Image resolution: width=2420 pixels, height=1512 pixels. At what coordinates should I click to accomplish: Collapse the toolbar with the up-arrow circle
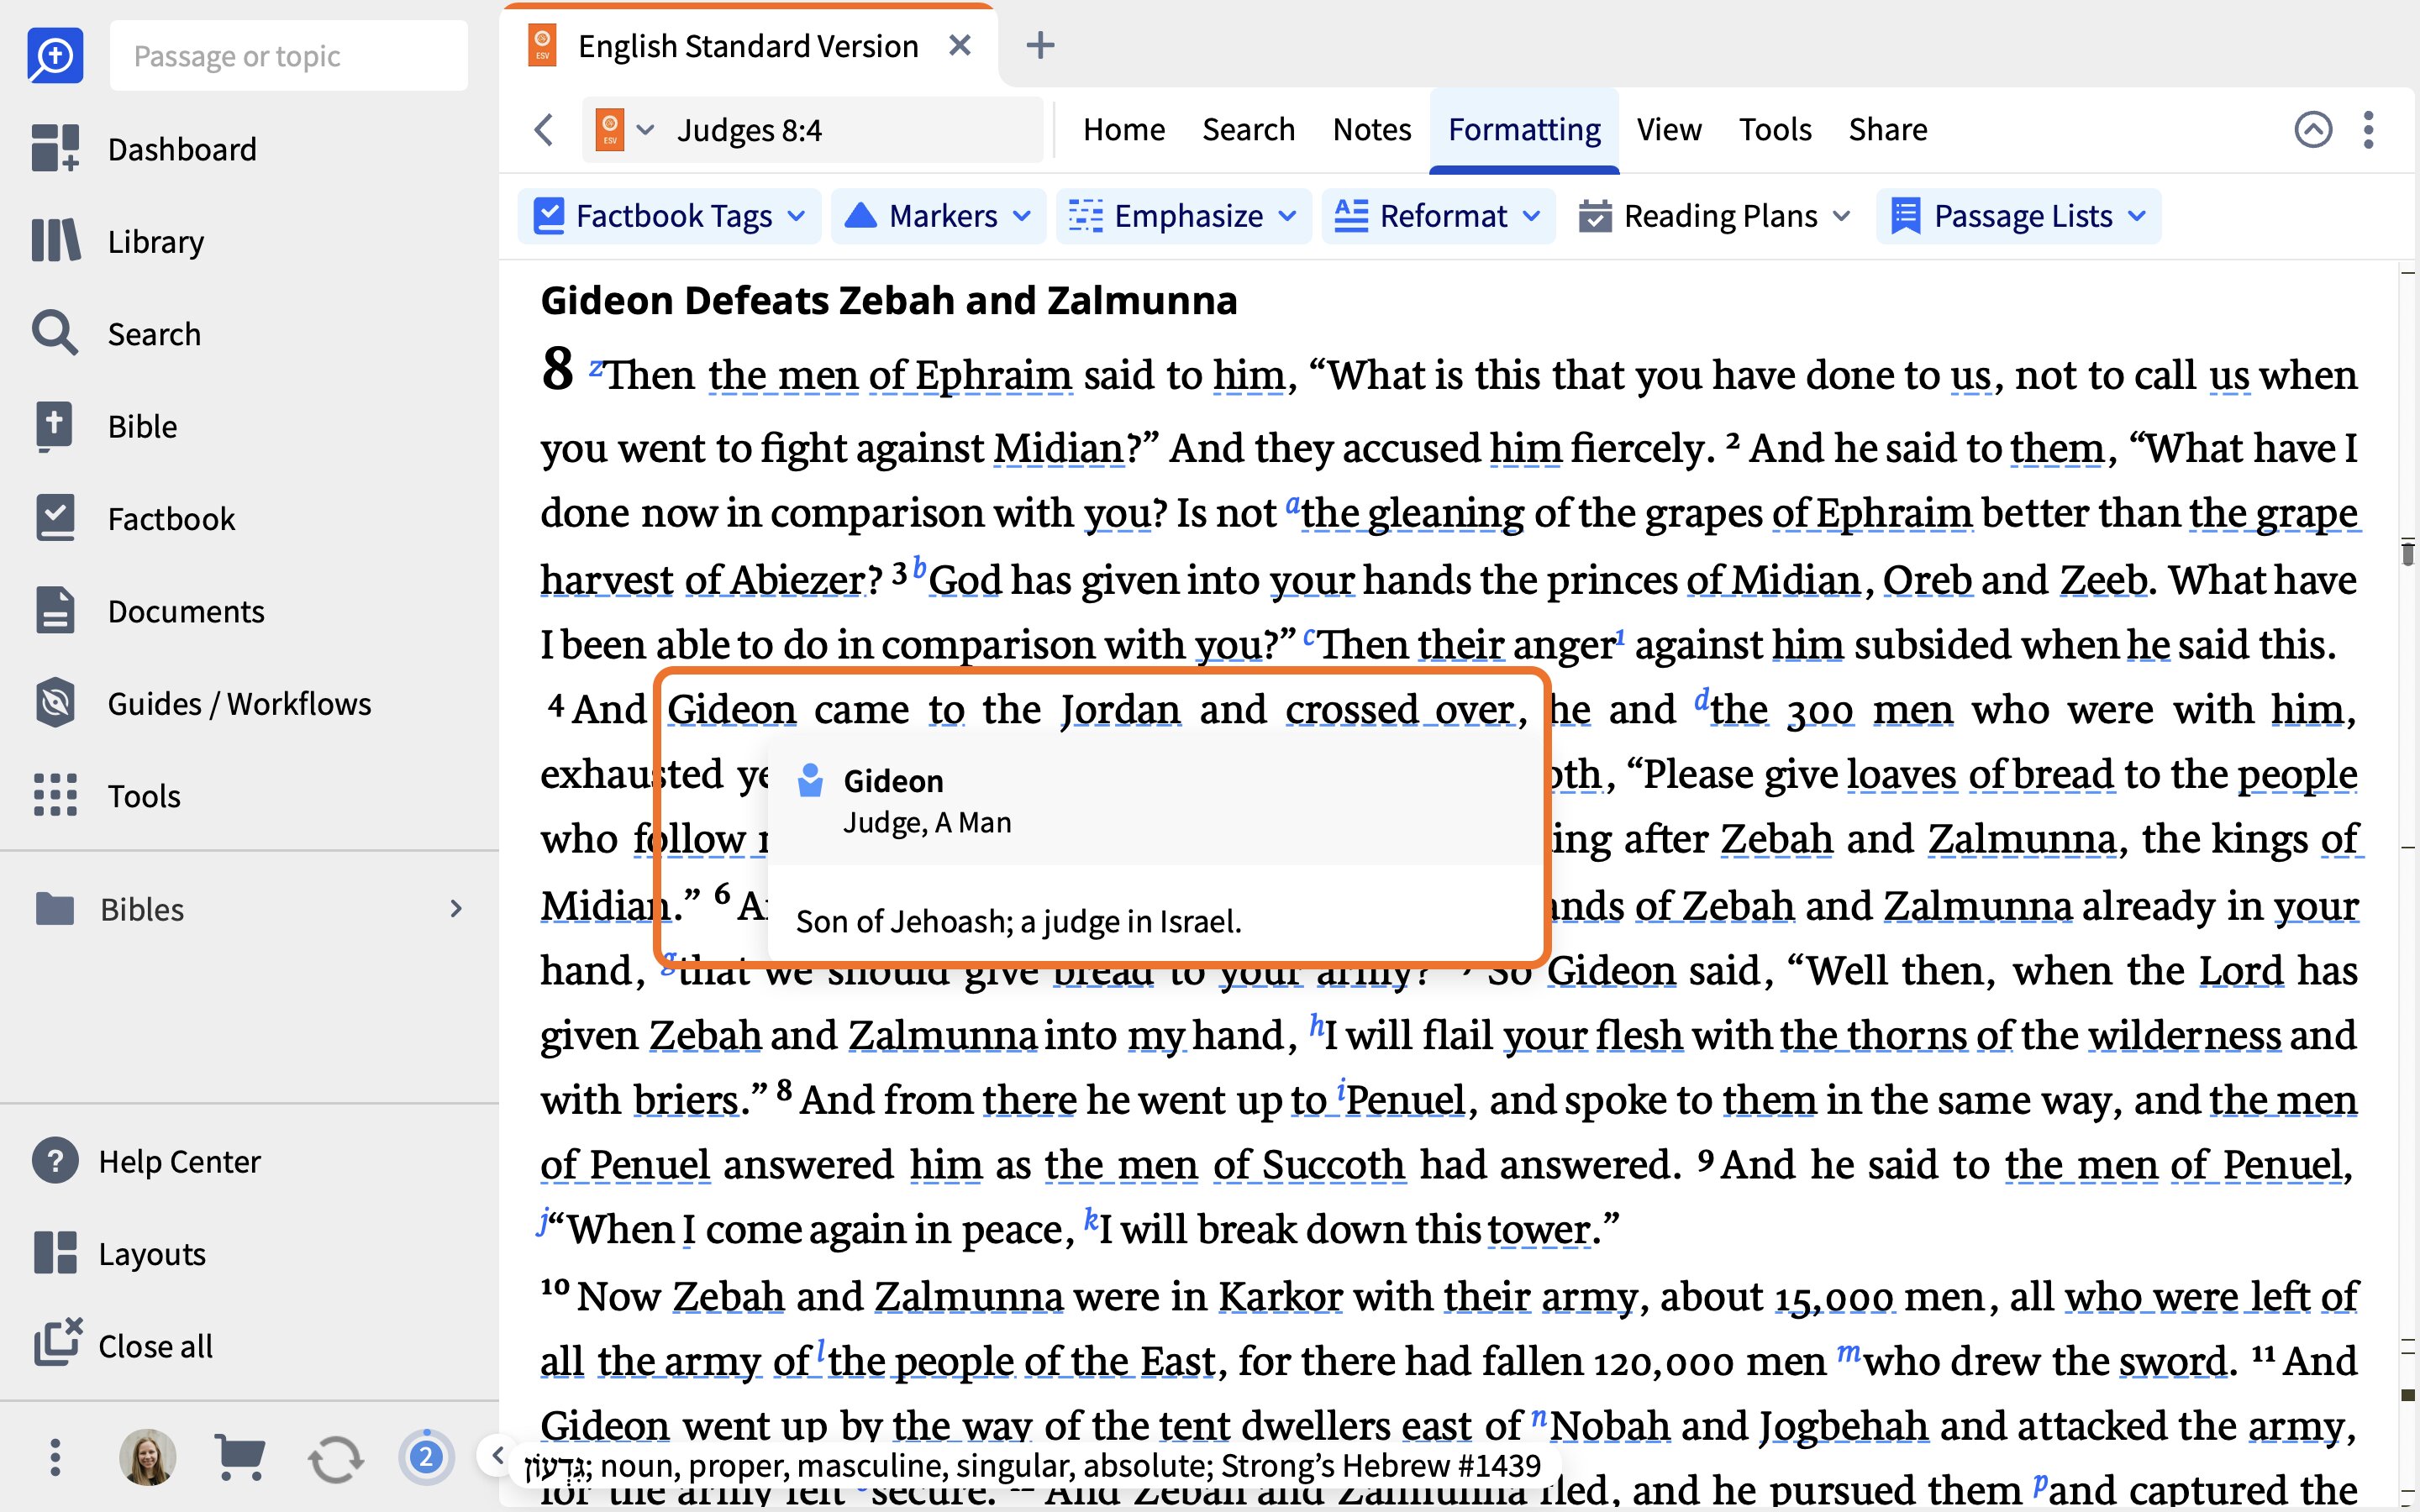pyautogui.click(x=2312, y=129)
